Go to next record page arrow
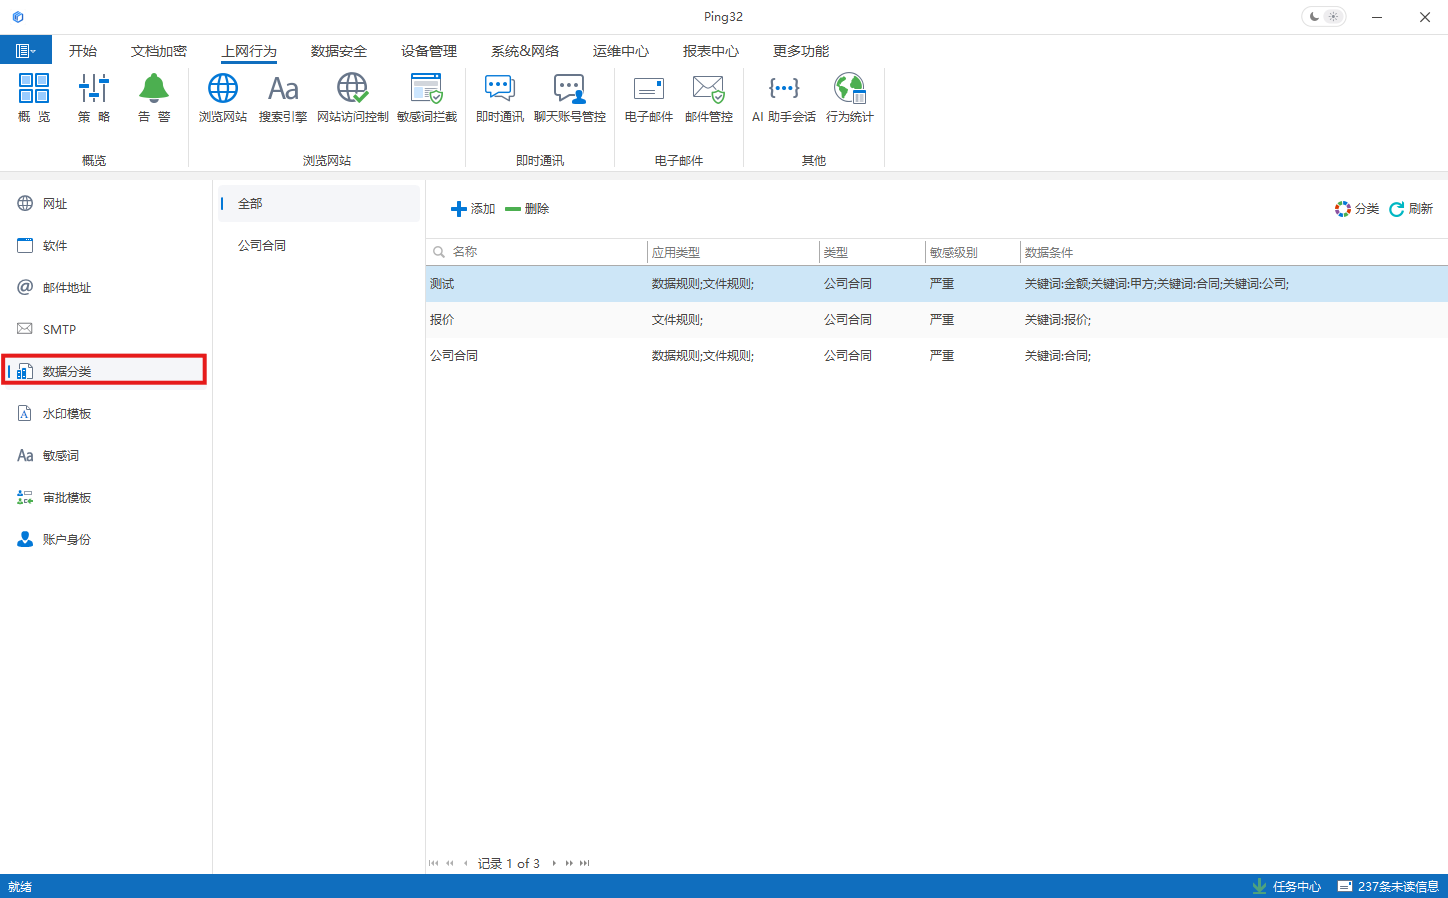Viewport: 1448px width, 898px height. (554, 863)
